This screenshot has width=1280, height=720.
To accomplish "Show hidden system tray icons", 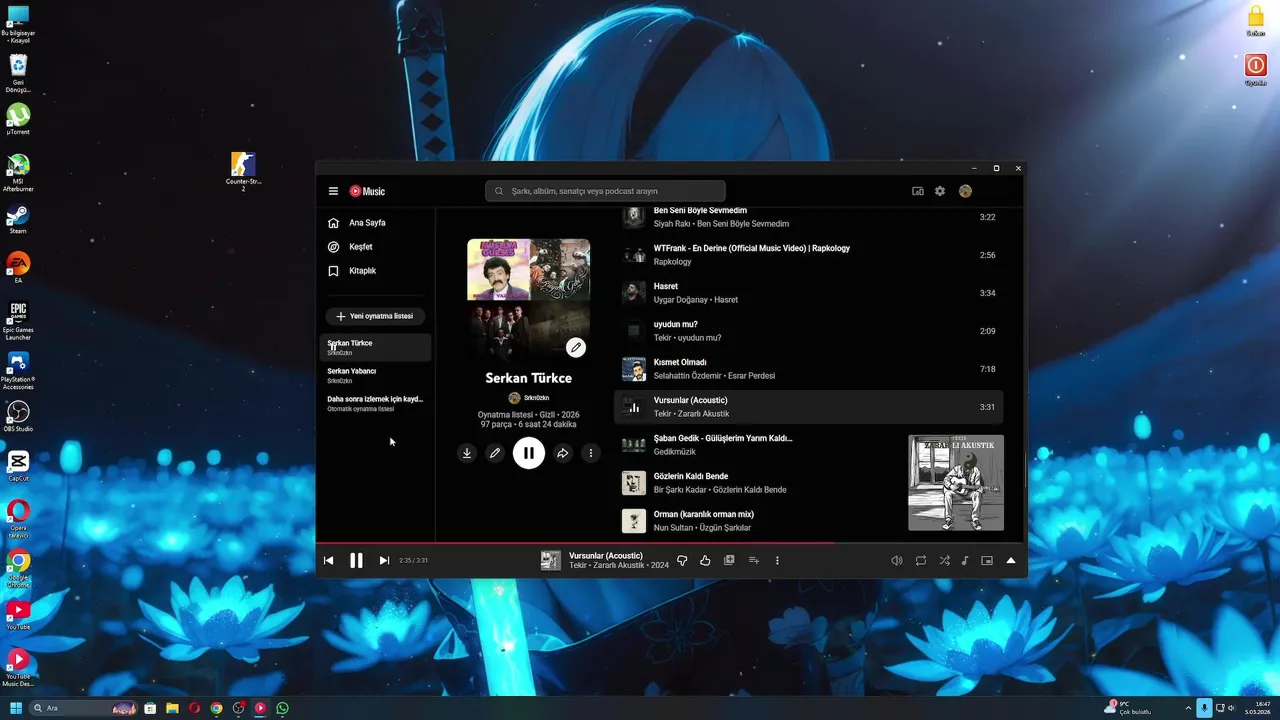I will click(x=1188, y=708).
